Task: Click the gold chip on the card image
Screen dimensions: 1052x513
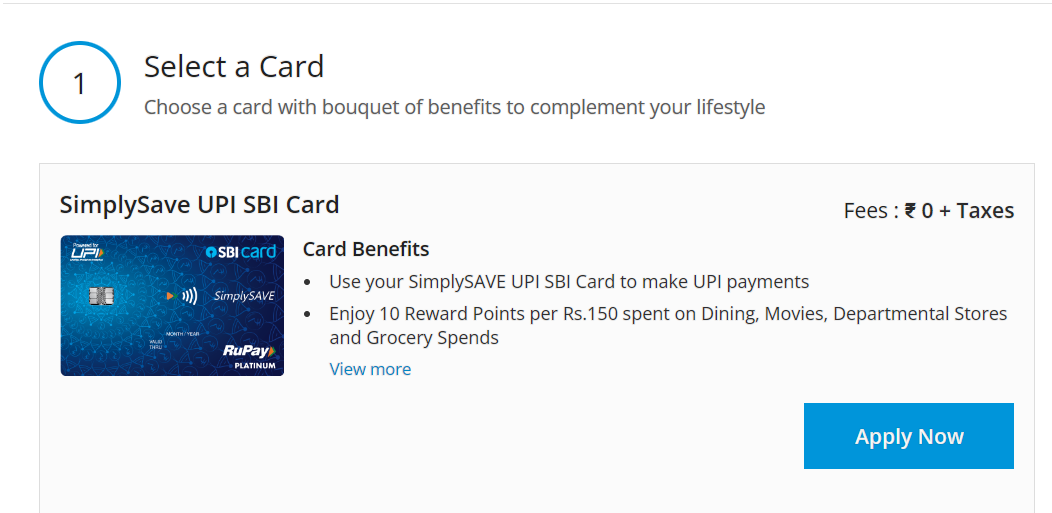Action: pos(102,296)
